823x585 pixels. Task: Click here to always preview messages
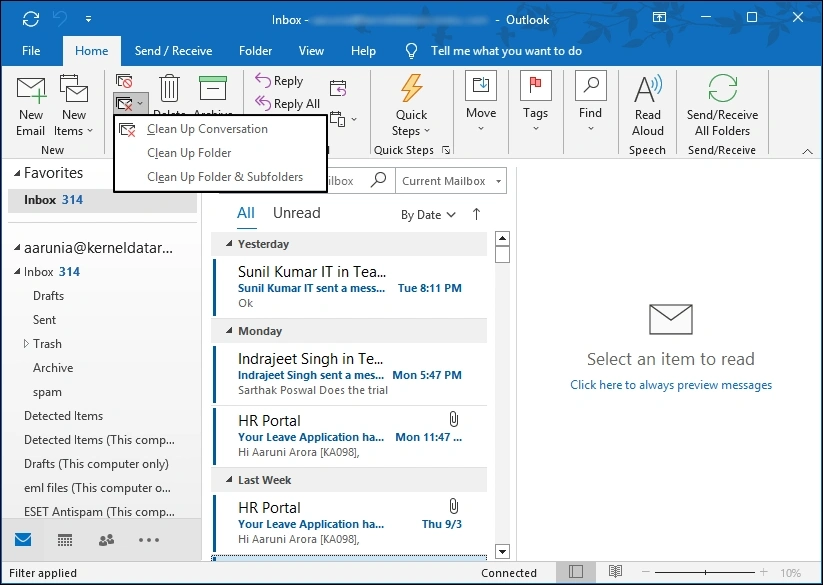click(x=671, y=385)
